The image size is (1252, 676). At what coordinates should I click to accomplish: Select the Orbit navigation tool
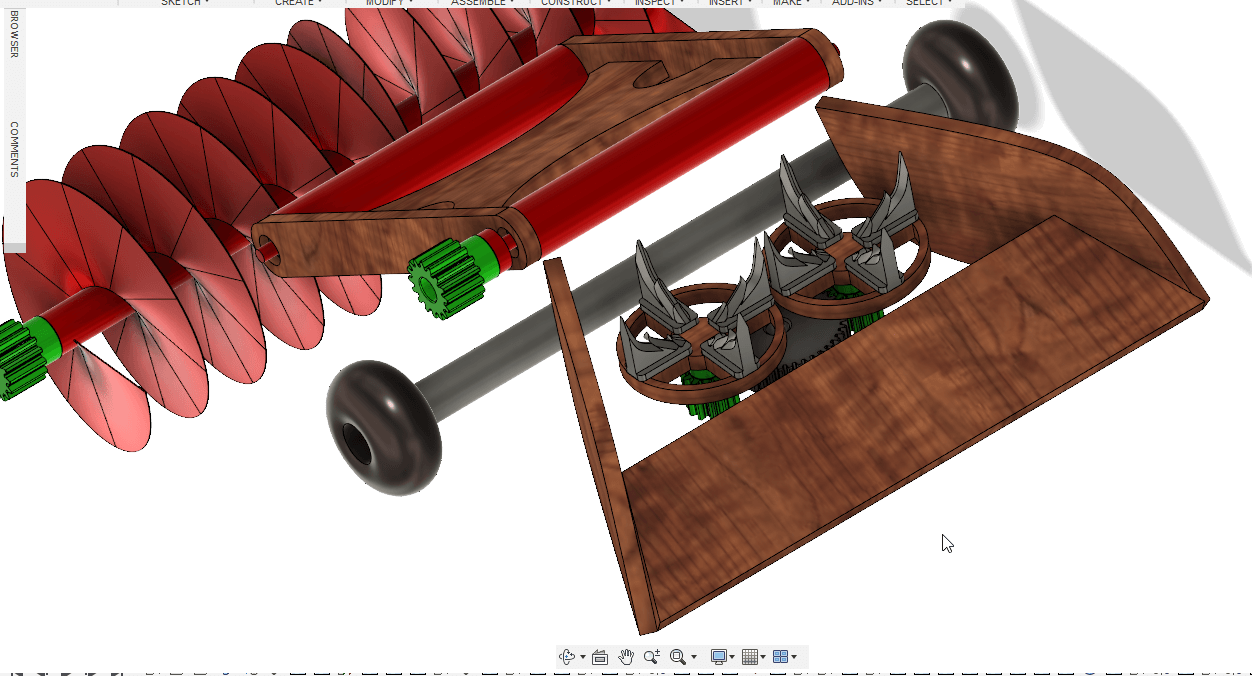567,656
